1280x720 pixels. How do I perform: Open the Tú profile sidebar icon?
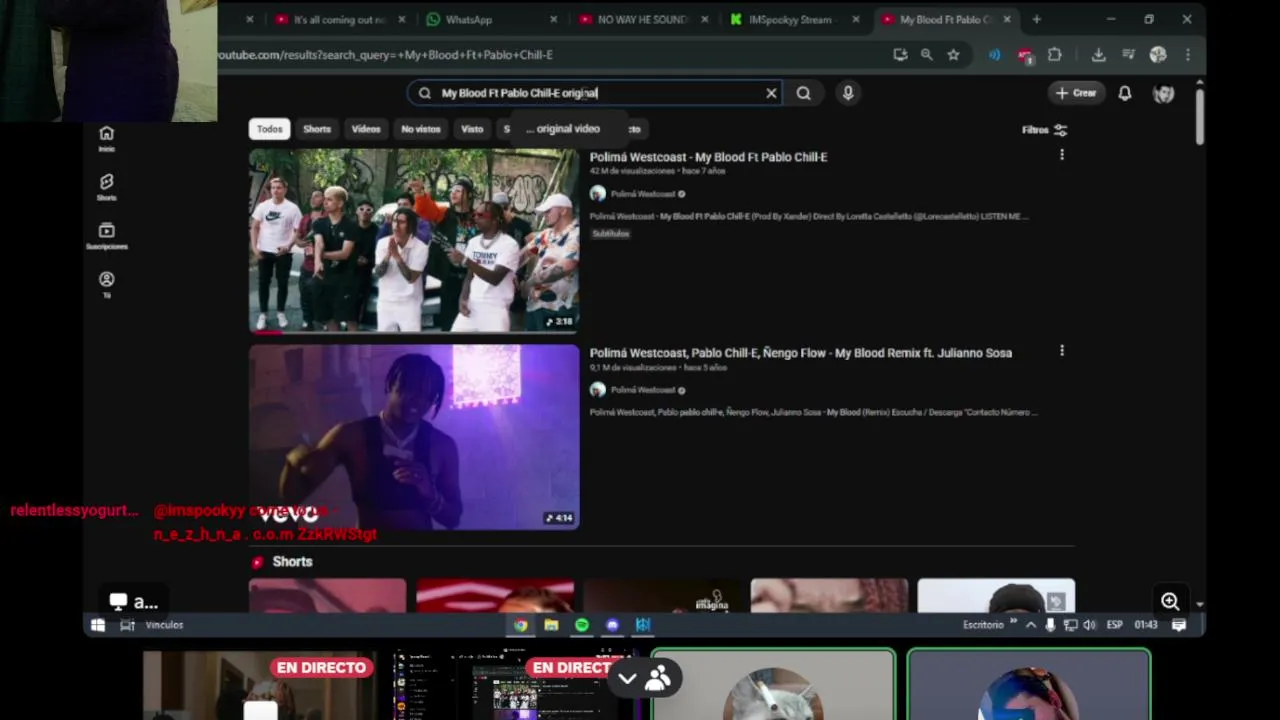[106, 284]
